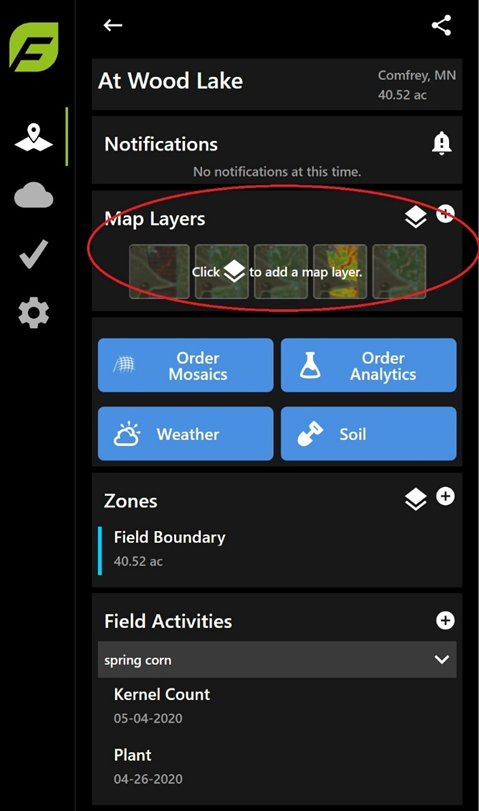This screenshot has width=479, height=811.
Task: Share this field using share icon
Action: click(x=441, y=25)
